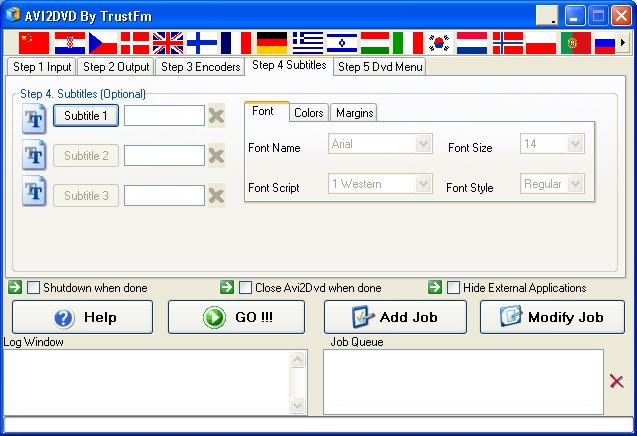Minimize to tray using the title bar dot button

pyautogui.click(x=547, y=15)
